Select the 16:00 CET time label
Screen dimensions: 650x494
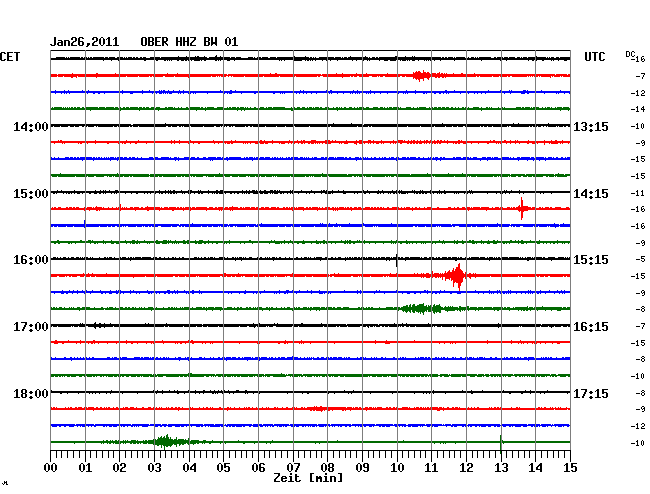pyautogui.click(x=31, y=260)
